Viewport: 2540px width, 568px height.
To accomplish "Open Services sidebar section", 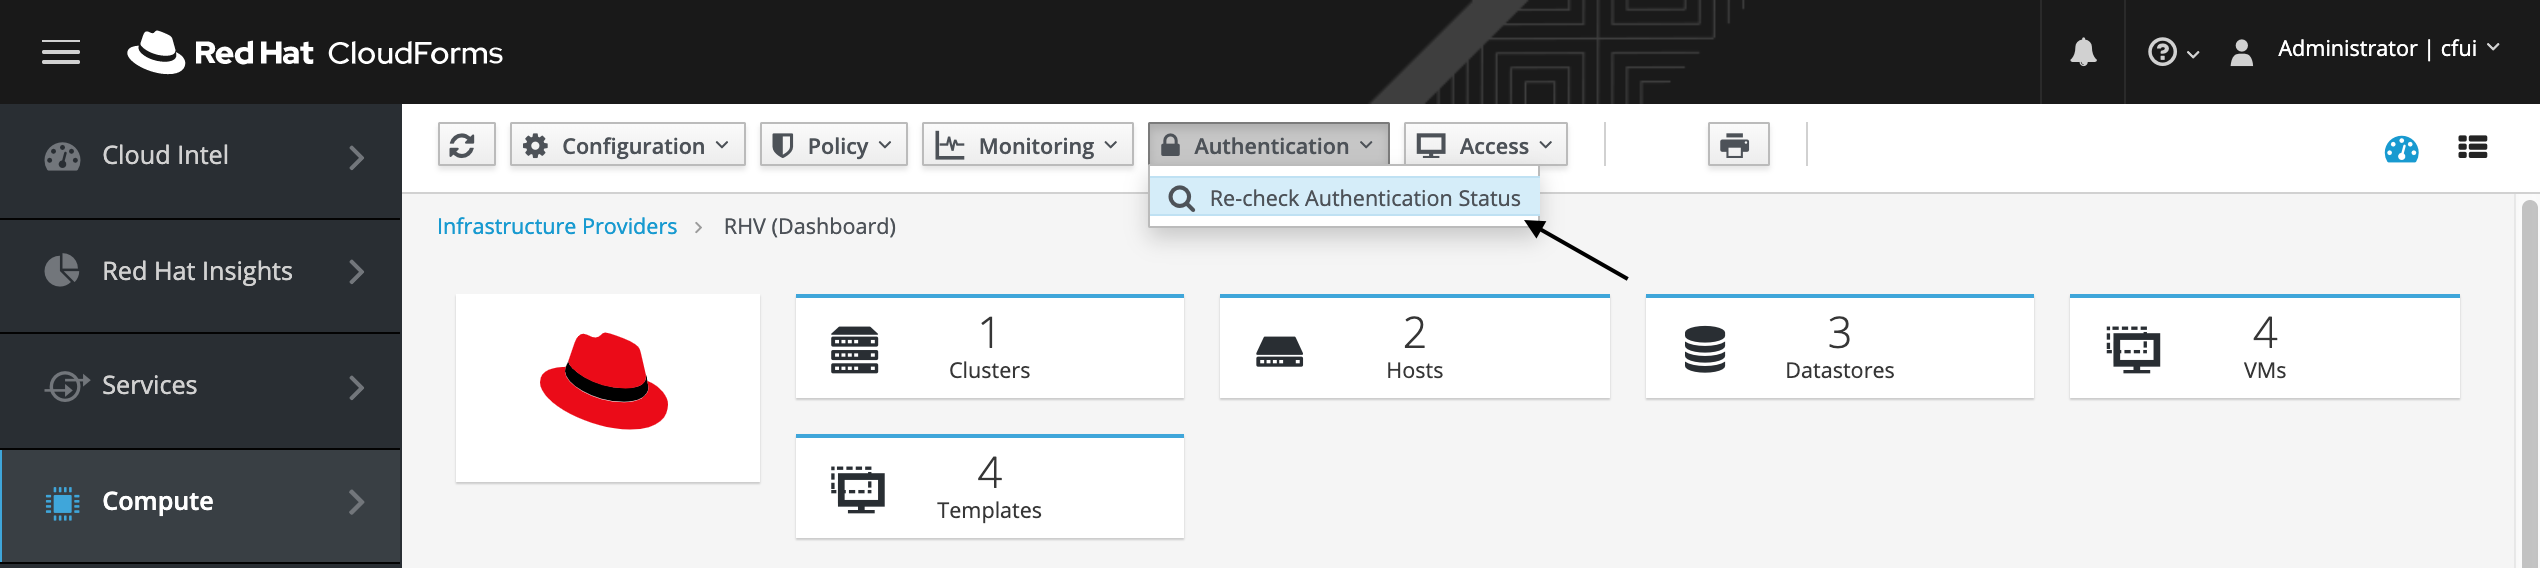I will pos(200,391).
